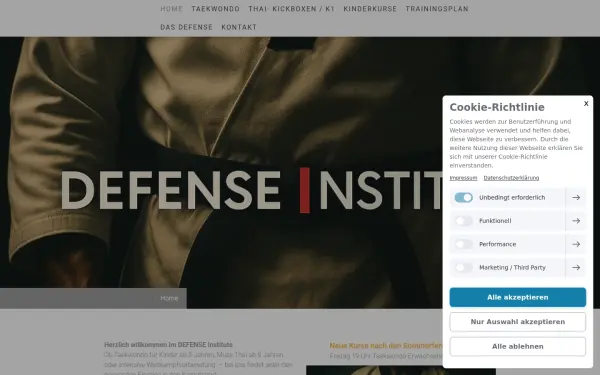This screenshot has height=375, width=600.
Task: Expand details arrow for Funktionell
Action: pos(576,221)
